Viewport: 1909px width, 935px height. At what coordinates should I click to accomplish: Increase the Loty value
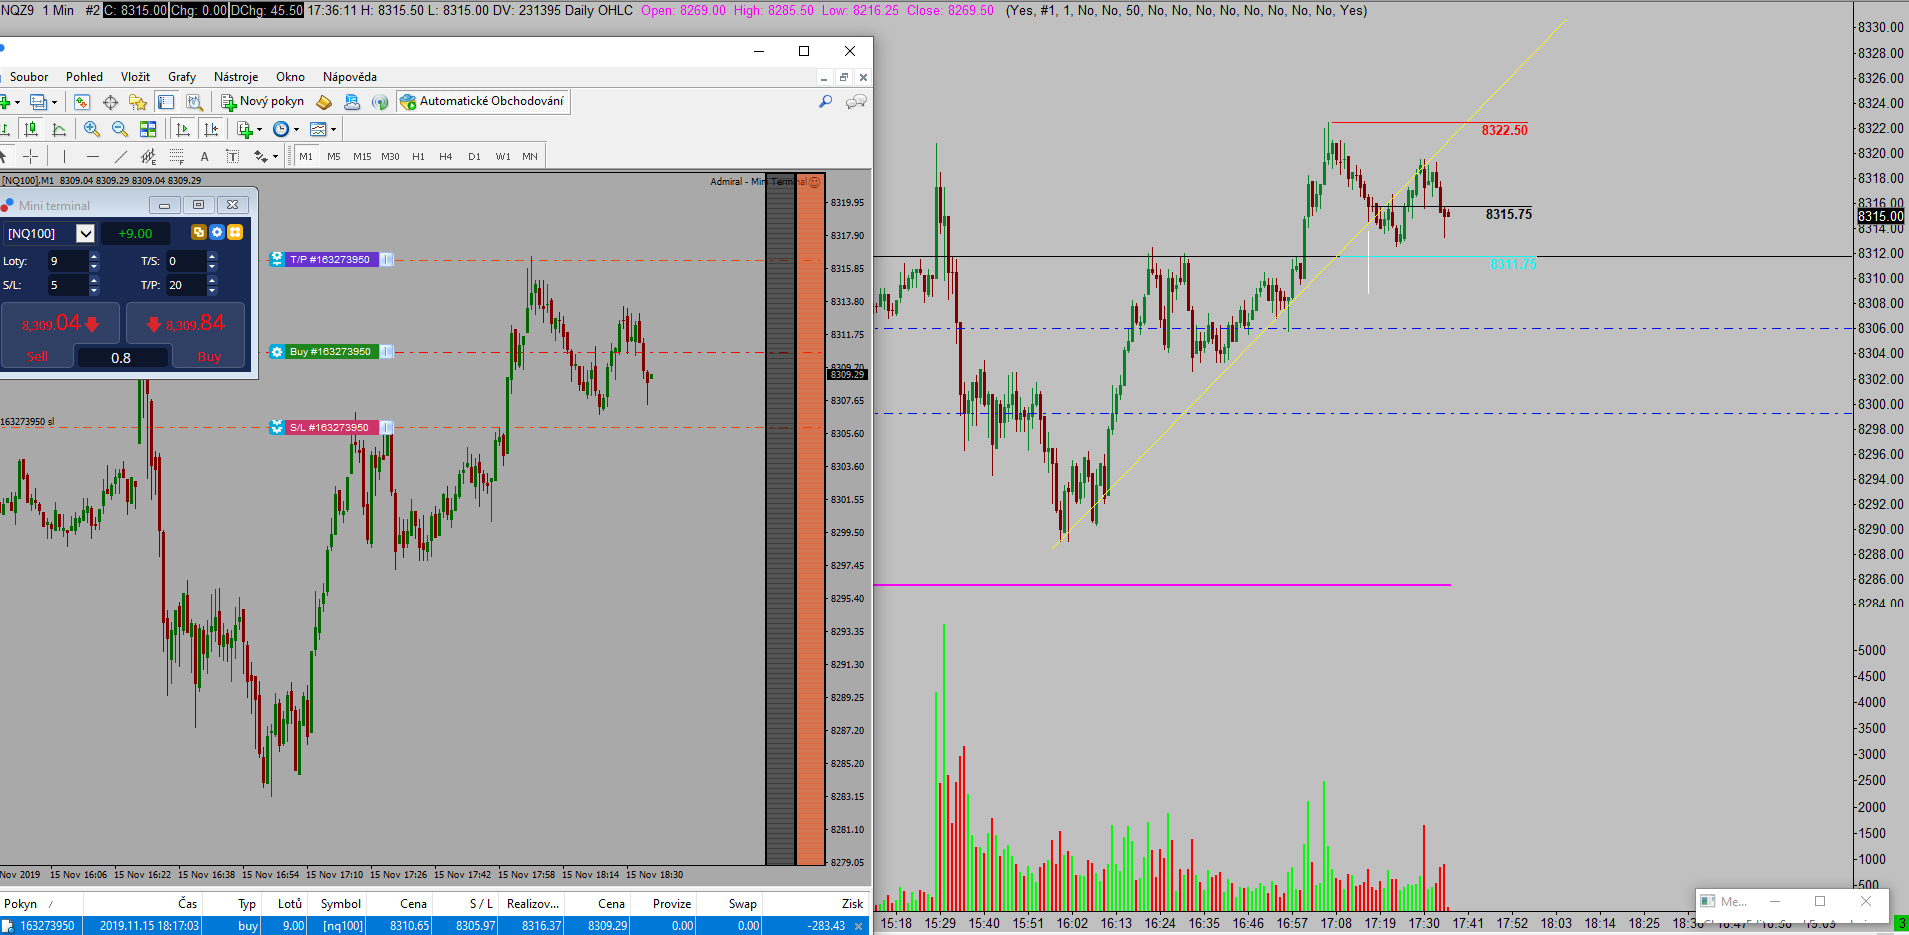coord(94,257)
